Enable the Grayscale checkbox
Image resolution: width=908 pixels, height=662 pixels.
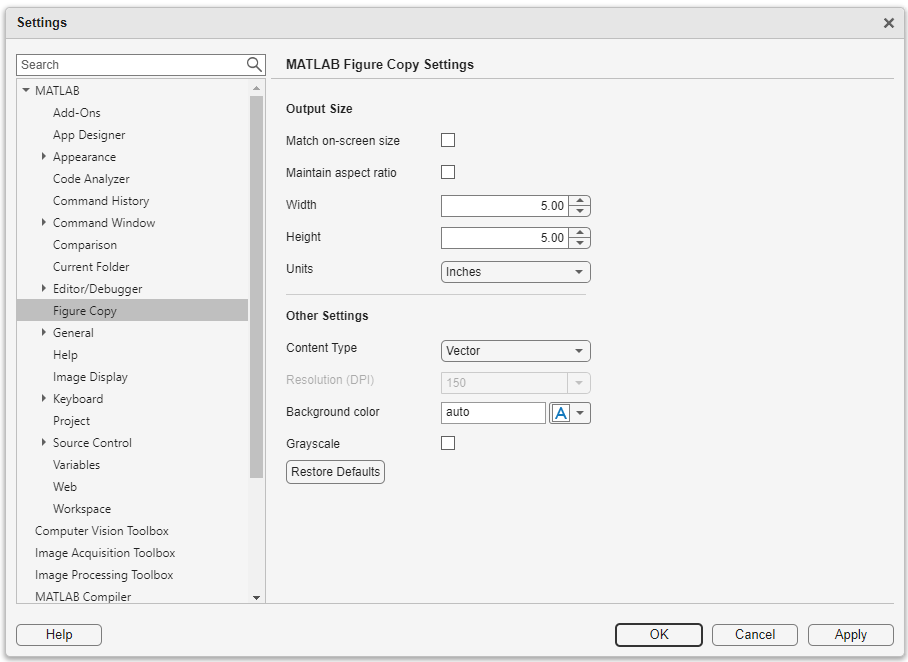(x=448, y=443)
